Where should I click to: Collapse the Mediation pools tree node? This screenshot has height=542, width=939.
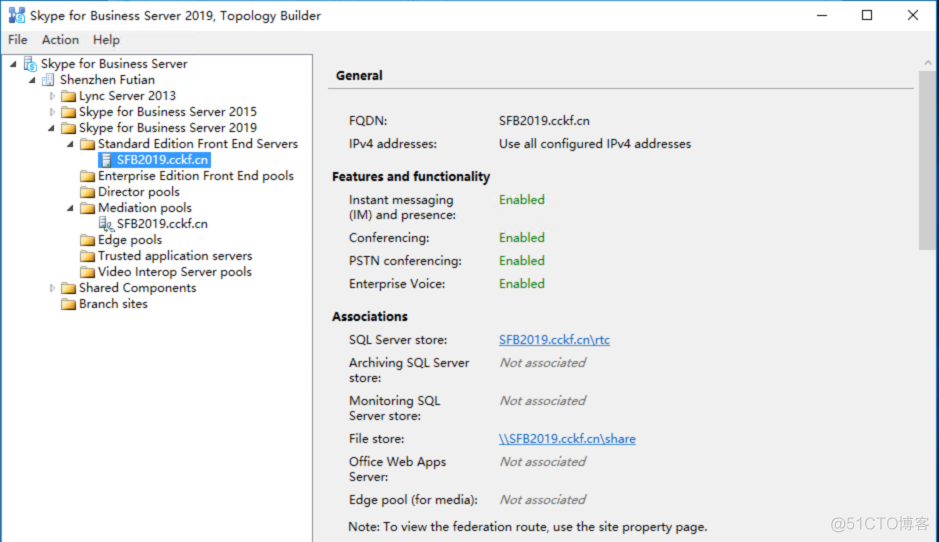click(71, 208)
